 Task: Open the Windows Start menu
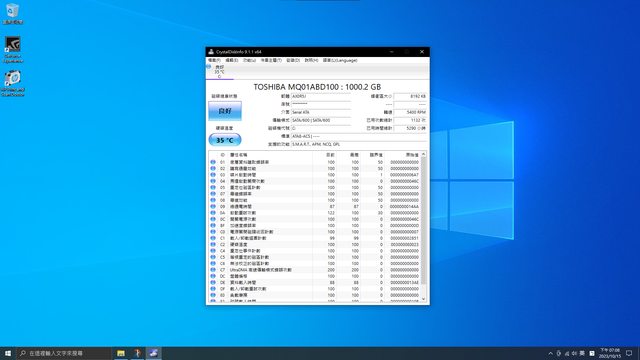point(8,353)
